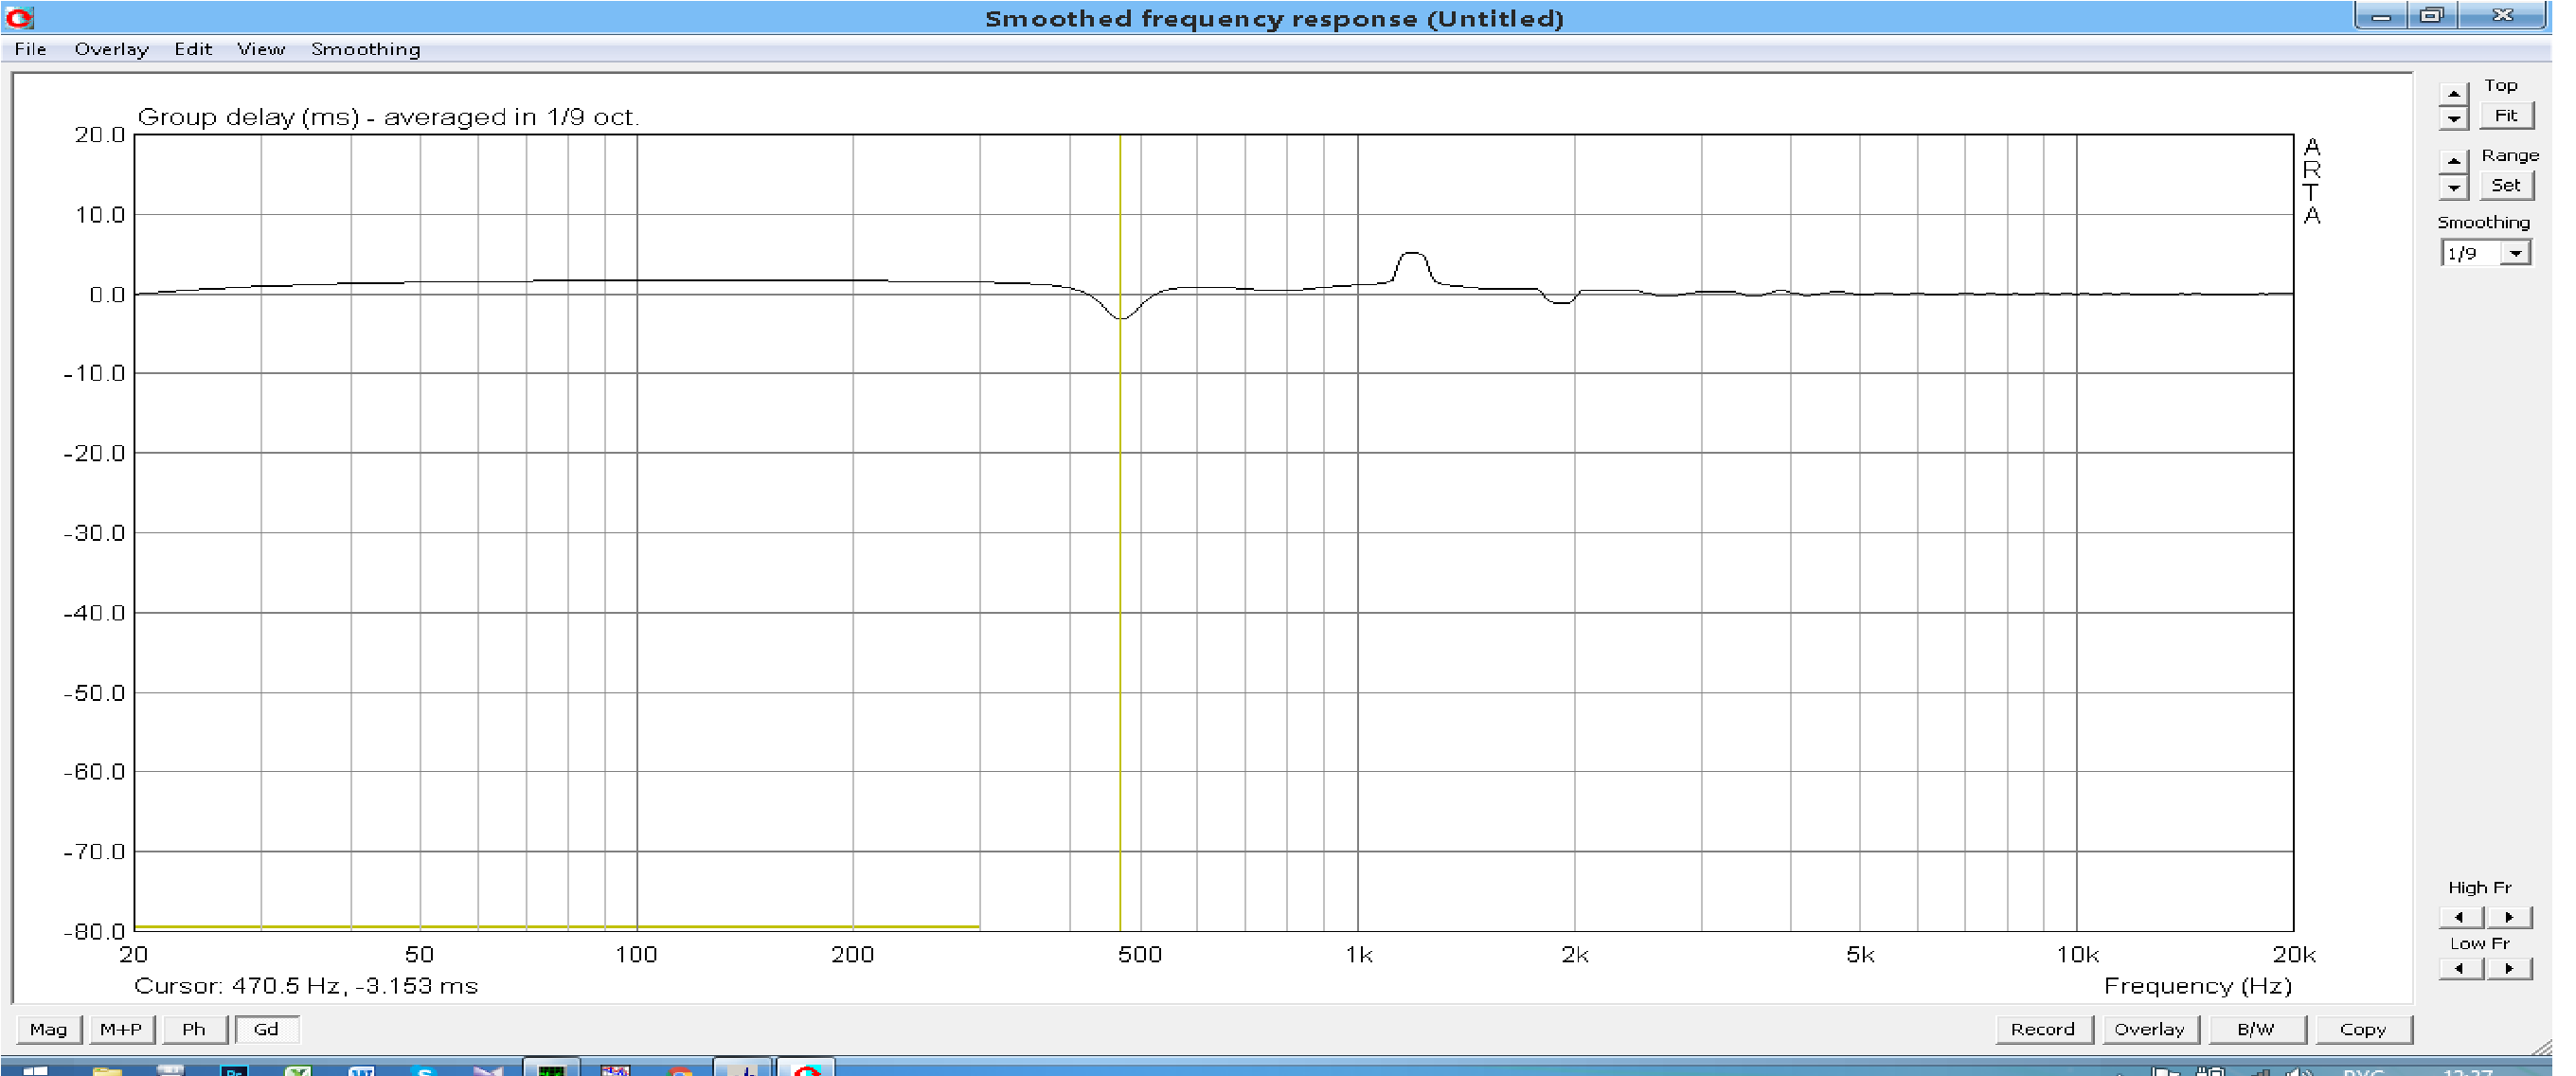Open the File menu

pos(30,49)
